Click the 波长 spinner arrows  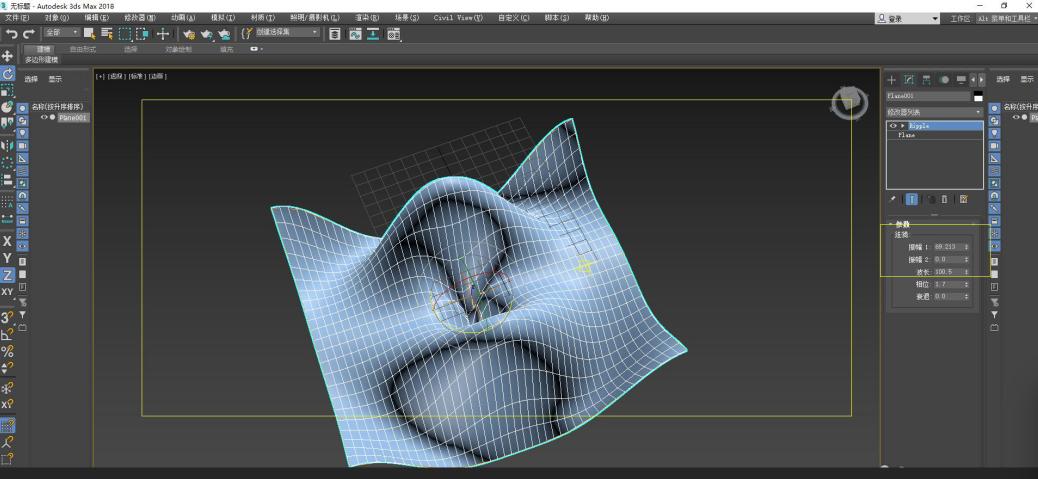(967, 272)
